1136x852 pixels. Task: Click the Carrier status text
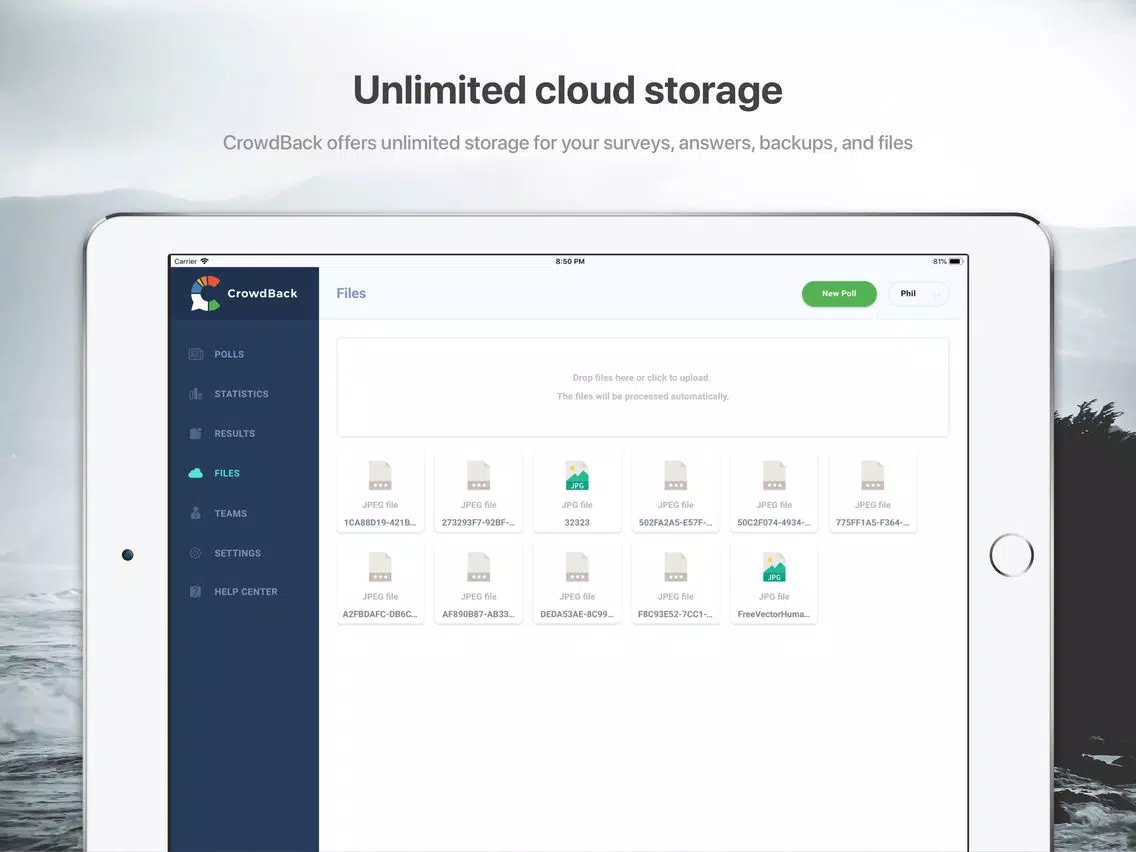[x=185, y=262]
